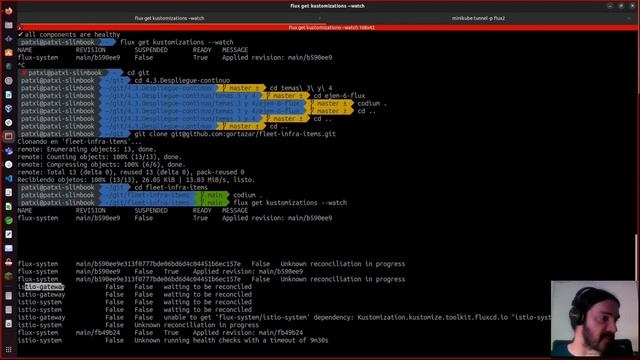Click the 'cd git' command
The image size is (640, 360).
coord(138,73)
